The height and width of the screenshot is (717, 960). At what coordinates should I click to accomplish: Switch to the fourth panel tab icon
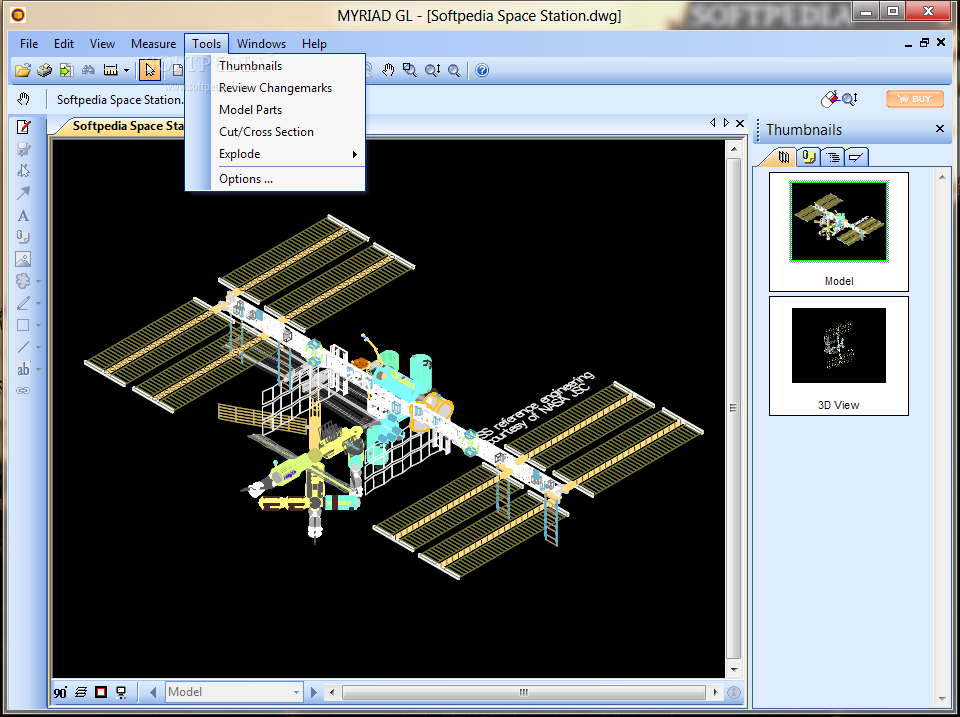[856, 157]
